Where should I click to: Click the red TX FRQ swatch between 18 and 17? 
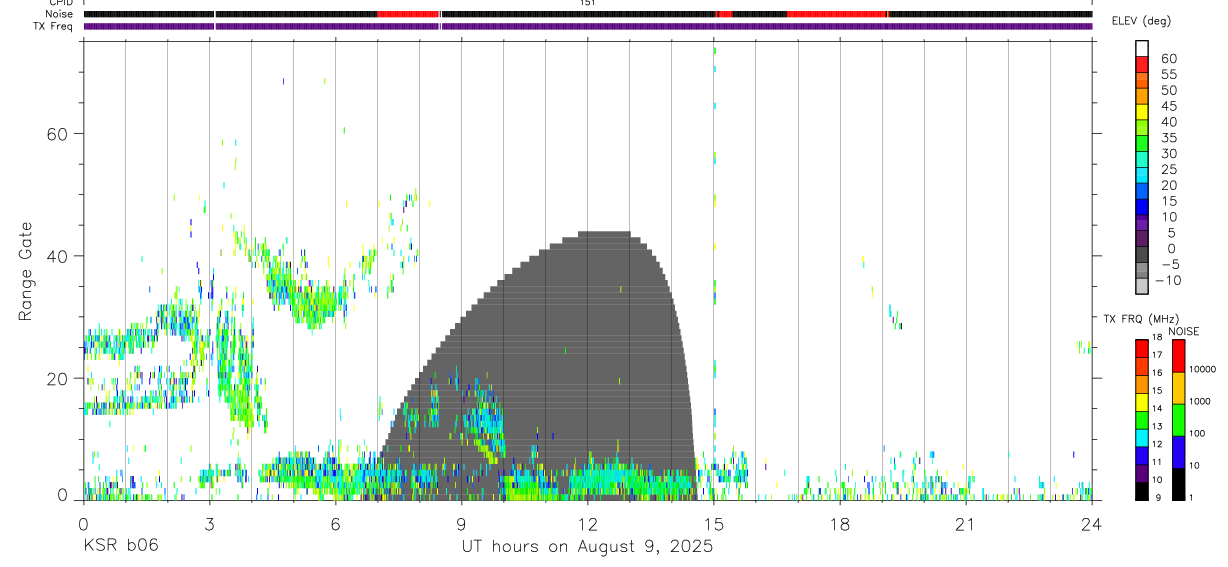pyautogui.click(x=1142, y=348)
